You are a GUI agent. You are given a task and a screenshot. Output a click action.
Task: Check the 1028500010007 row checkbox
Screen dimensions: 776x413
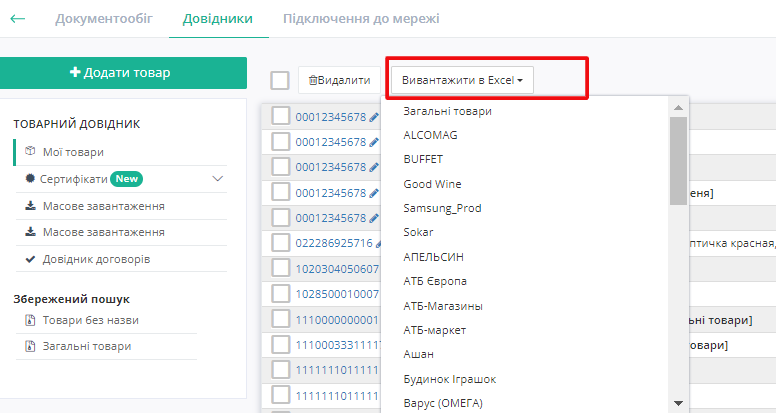tap(281, 294)
